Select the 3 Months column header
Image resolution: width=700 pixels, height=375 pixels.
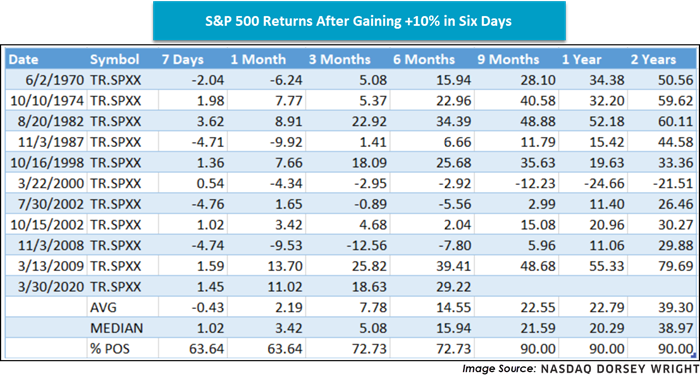coord(339,60)
